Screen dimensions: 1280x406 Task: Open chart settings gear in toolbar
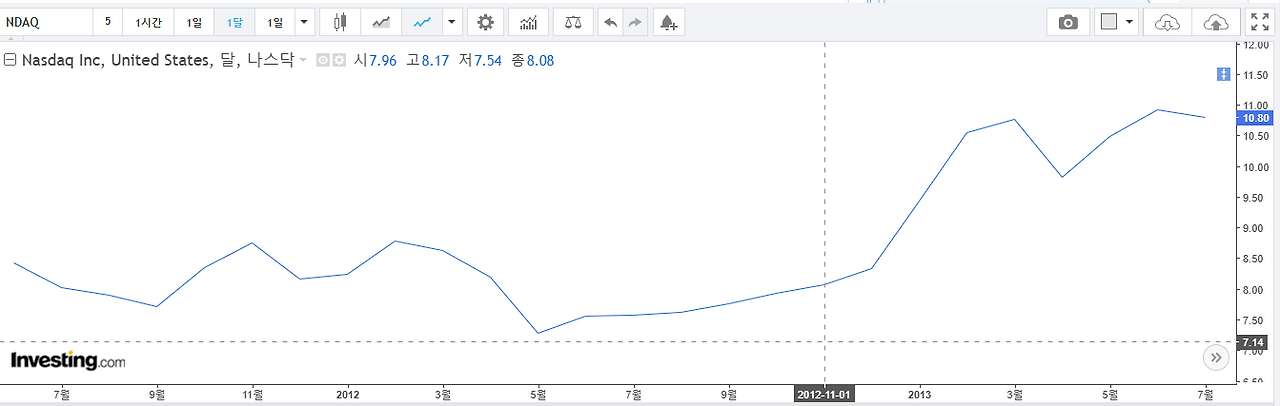pyautogui.click(x=486, y=22)
